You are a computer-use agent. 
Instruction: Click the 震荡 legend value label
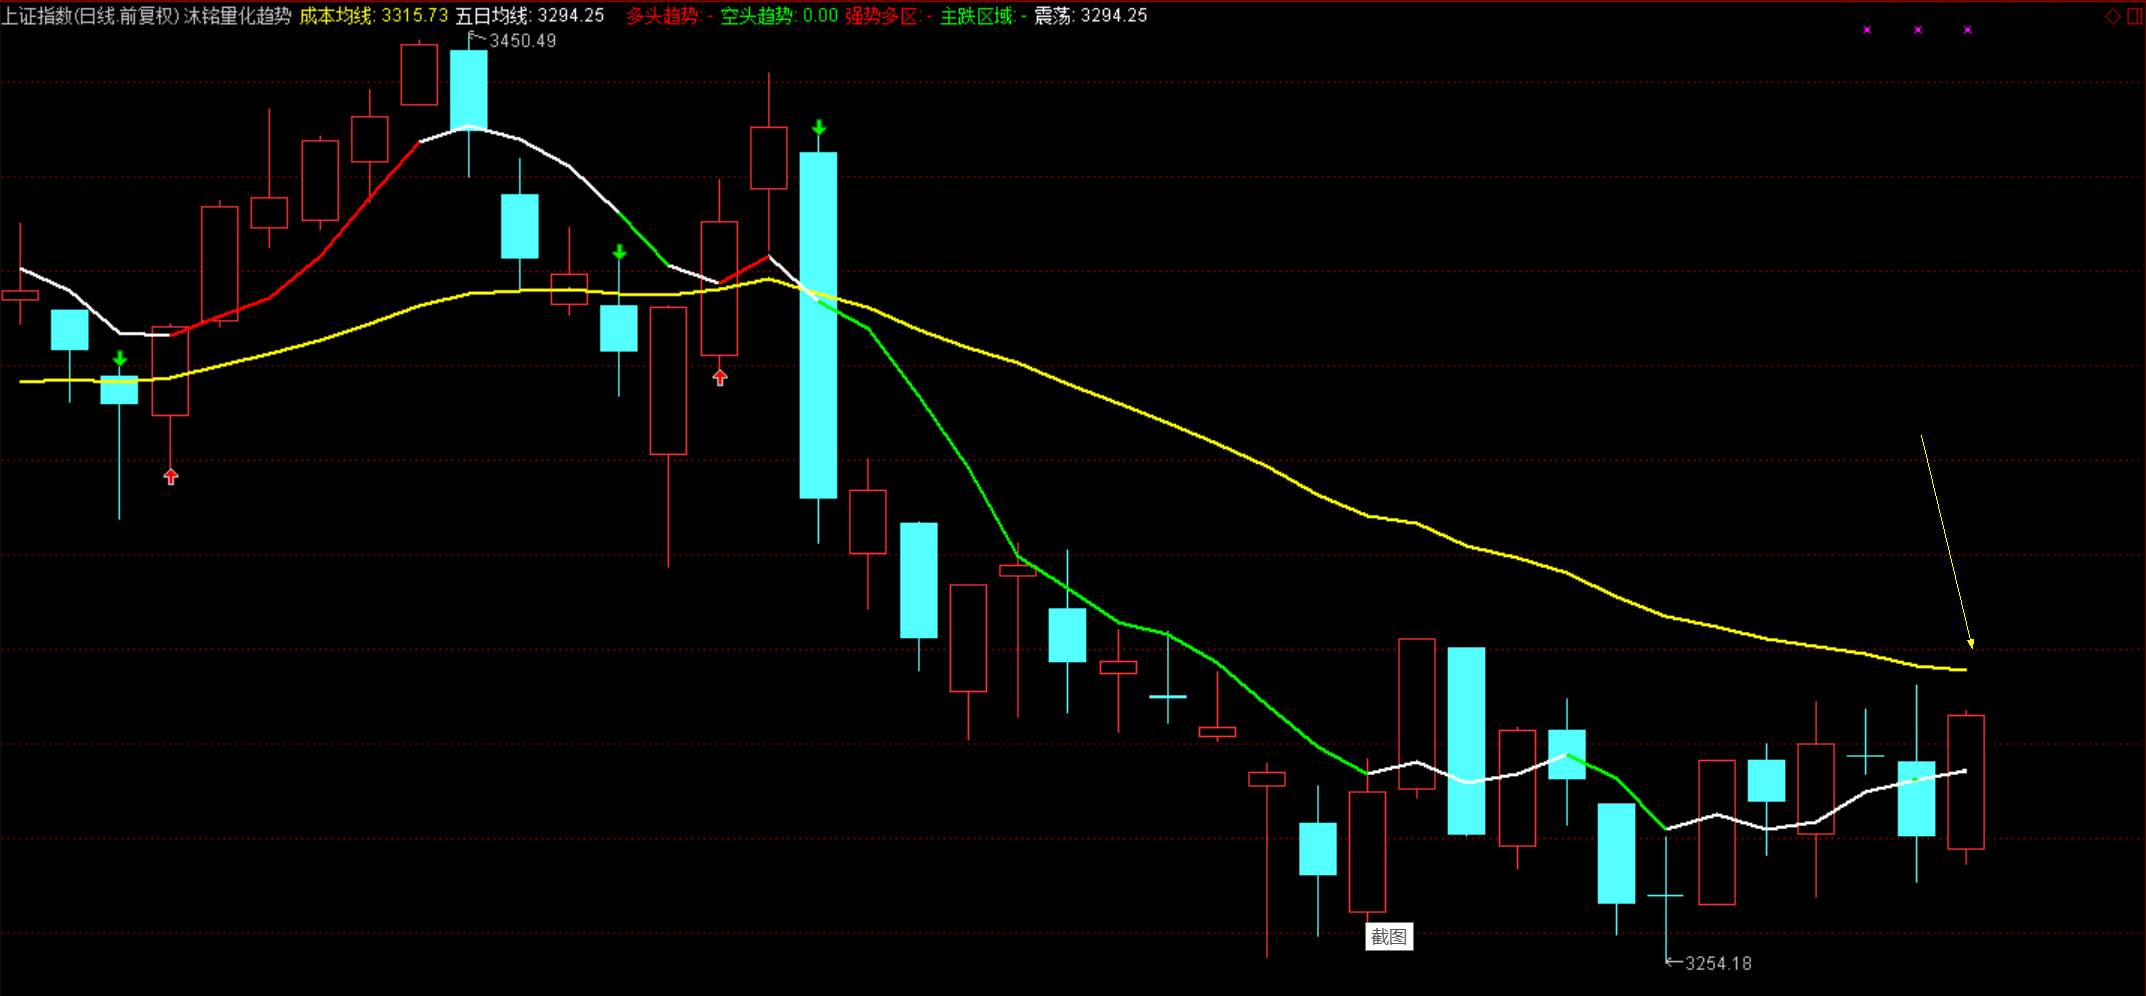[1090, 16]
